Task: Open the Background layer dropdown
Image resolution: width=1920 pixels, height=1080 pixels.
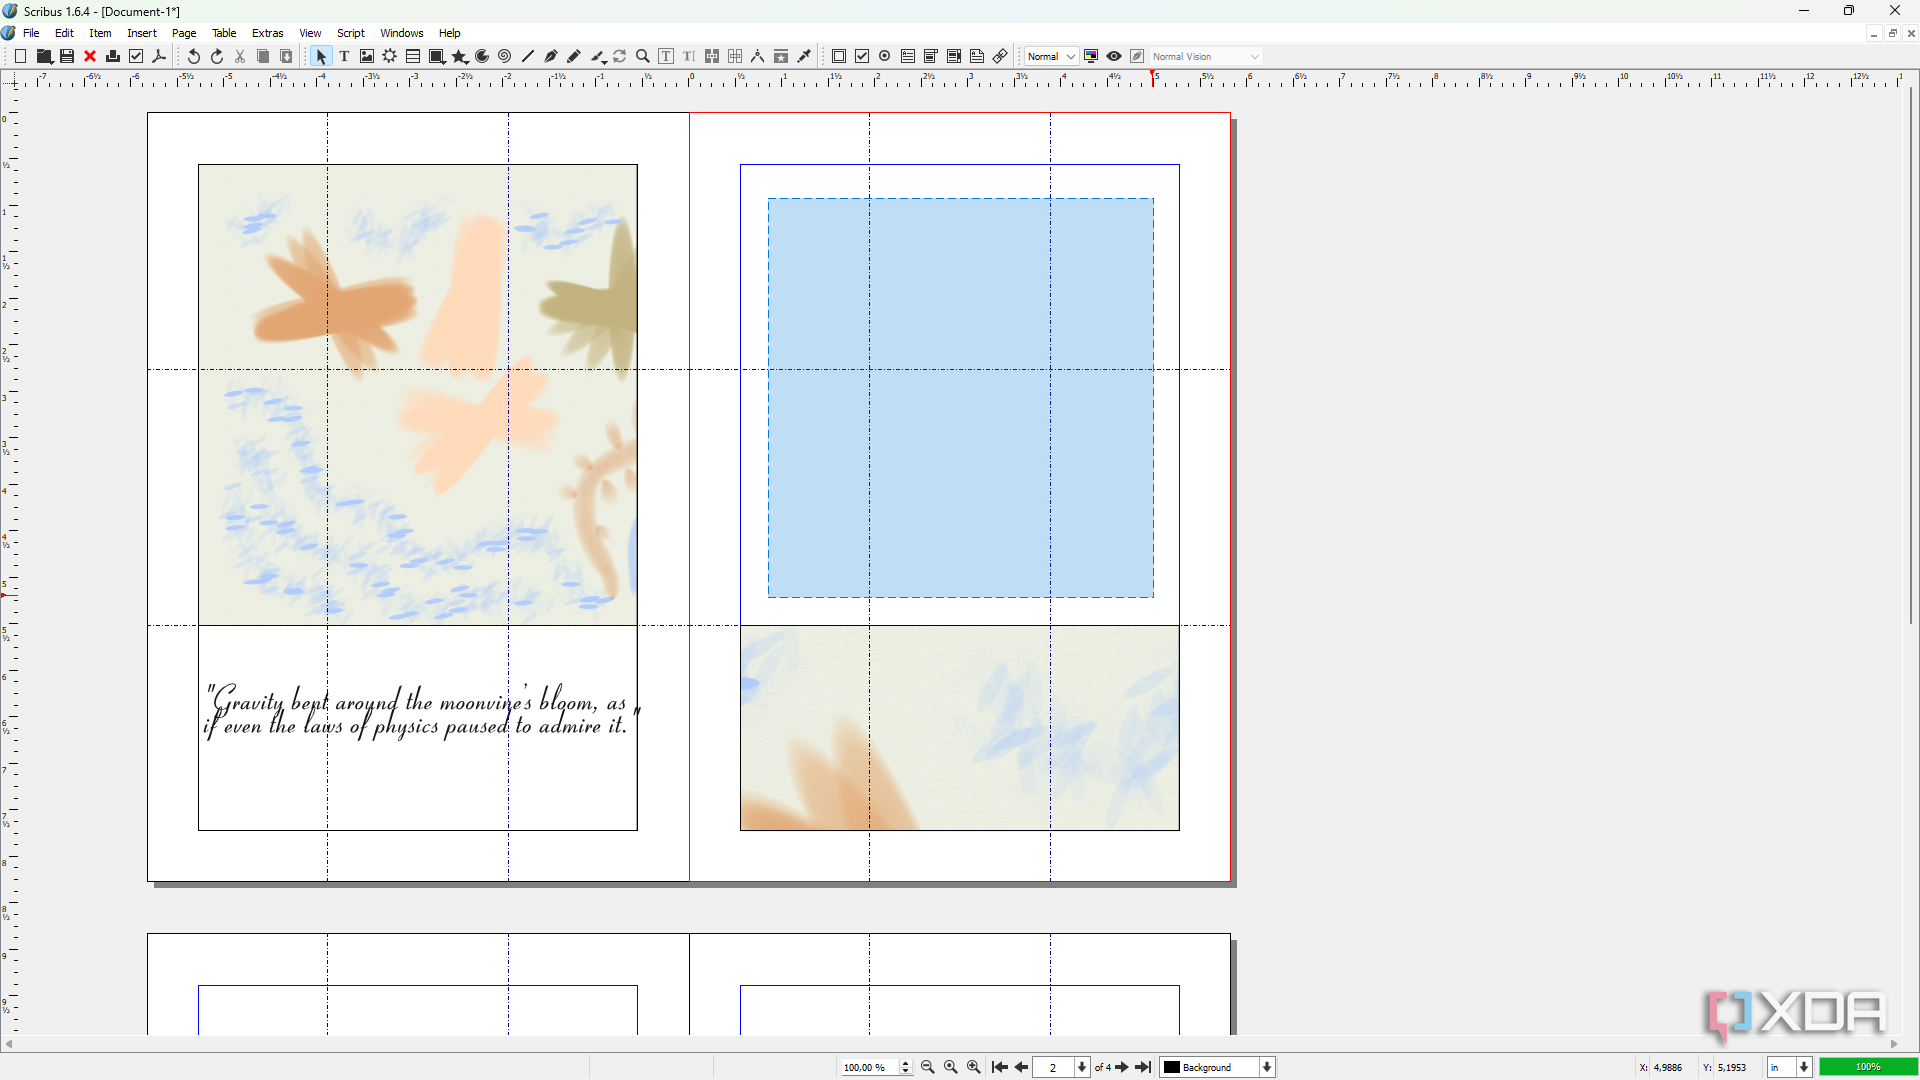Action: tap(1218, 1067)
